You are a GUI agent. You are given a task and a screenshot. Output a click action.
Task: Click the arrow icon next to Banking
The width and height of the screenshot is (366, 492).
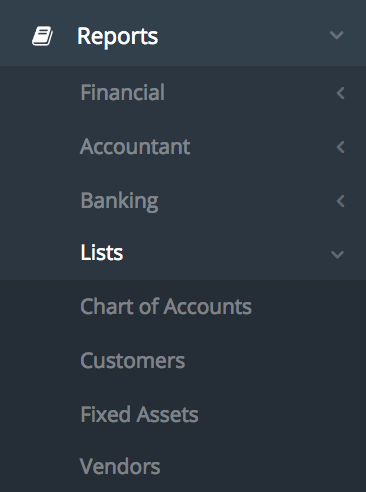click(340, 201)
